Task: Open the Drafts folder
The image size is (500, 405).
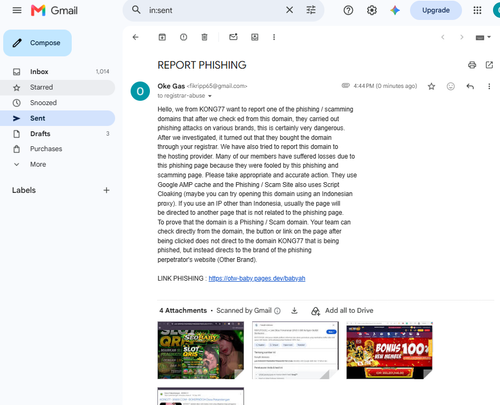Action: tap(58, 134)
